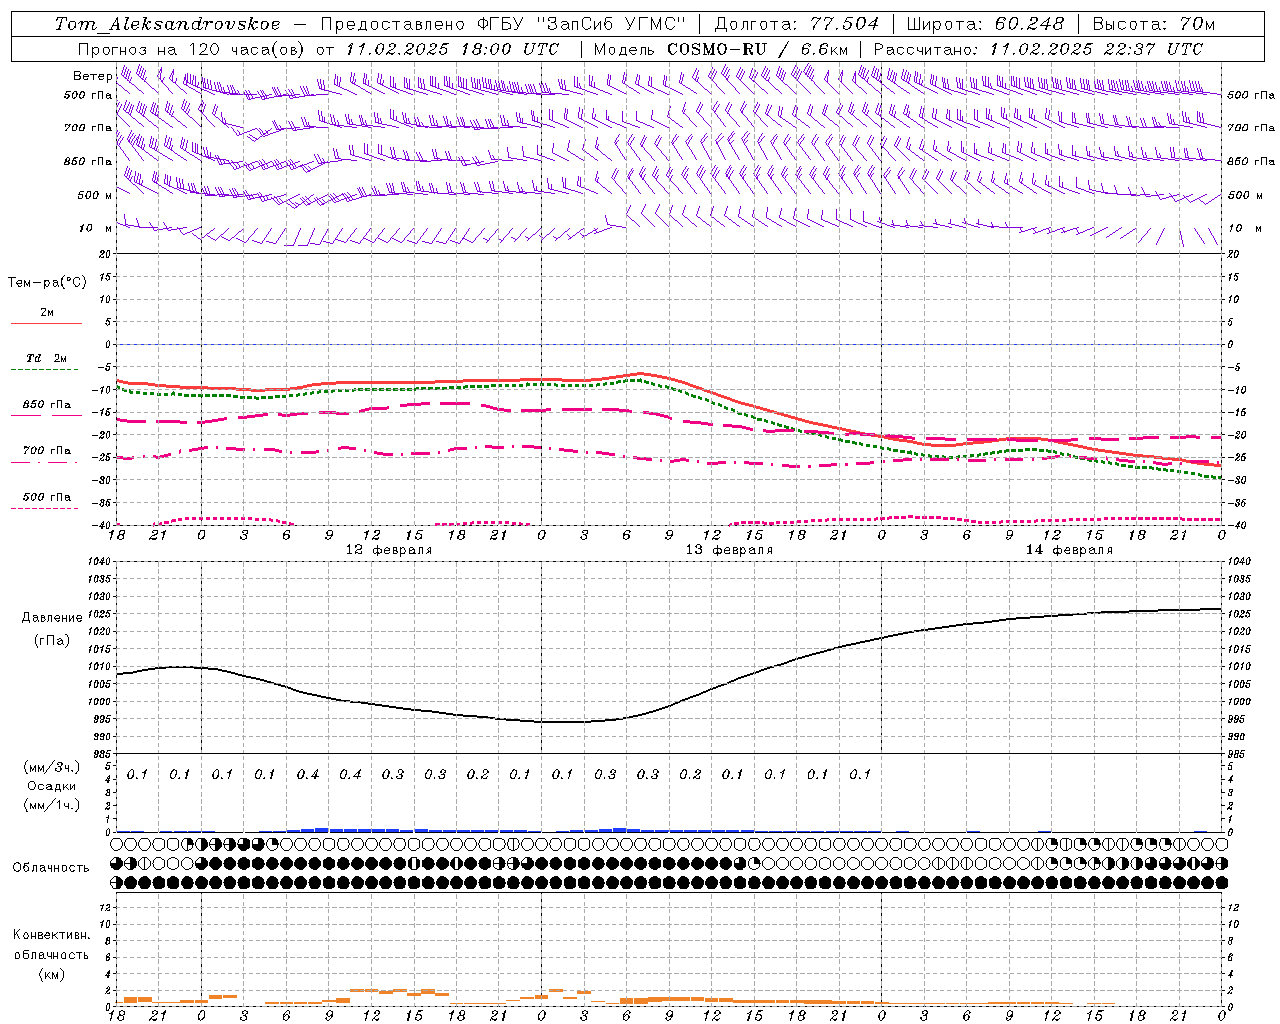Click the station name Tom_Aleksandrovskoe in header

tap(168, 24)
